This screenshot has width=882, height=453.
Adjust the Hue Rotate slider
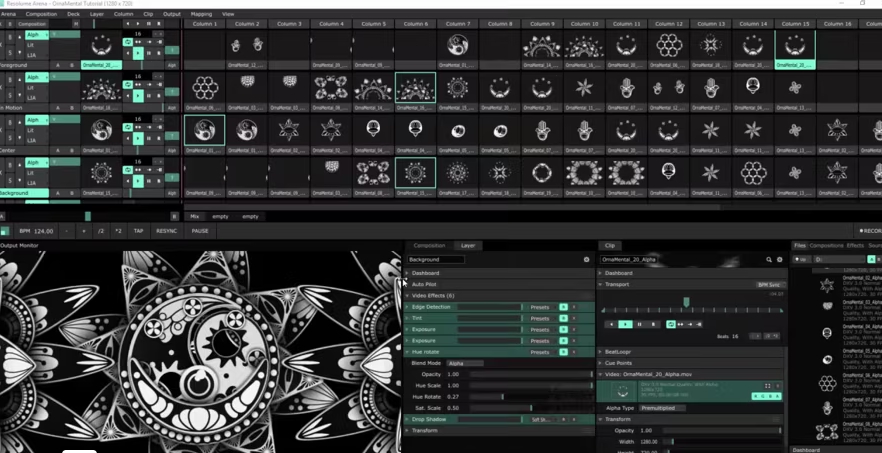pos(531,397)
